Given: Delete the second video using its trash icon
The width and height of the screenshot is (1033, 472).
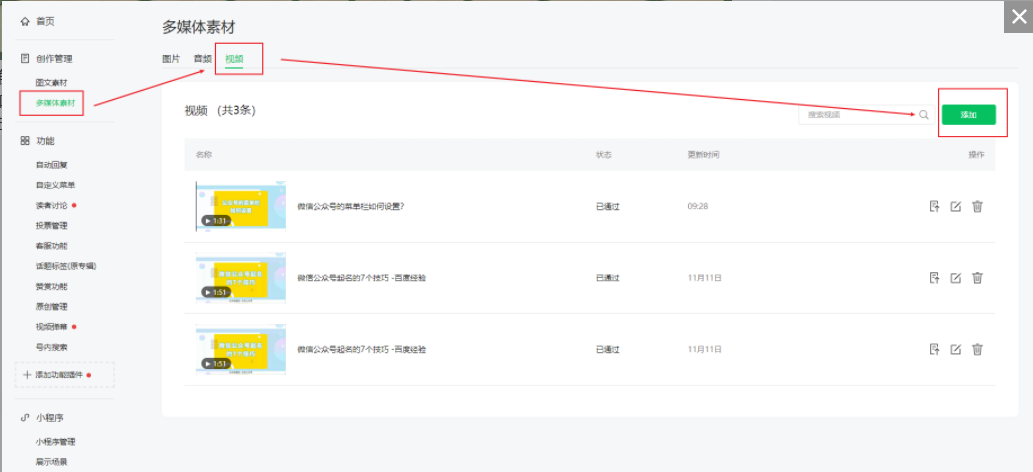Looking at the screenshot, I should tap(977, 278).
